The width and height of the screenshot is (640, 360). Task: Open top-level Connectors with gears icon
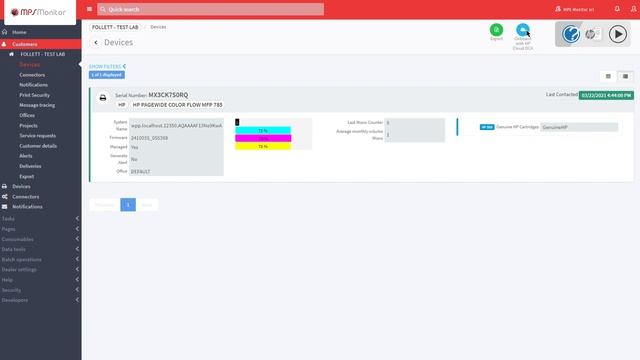(25, 197)
